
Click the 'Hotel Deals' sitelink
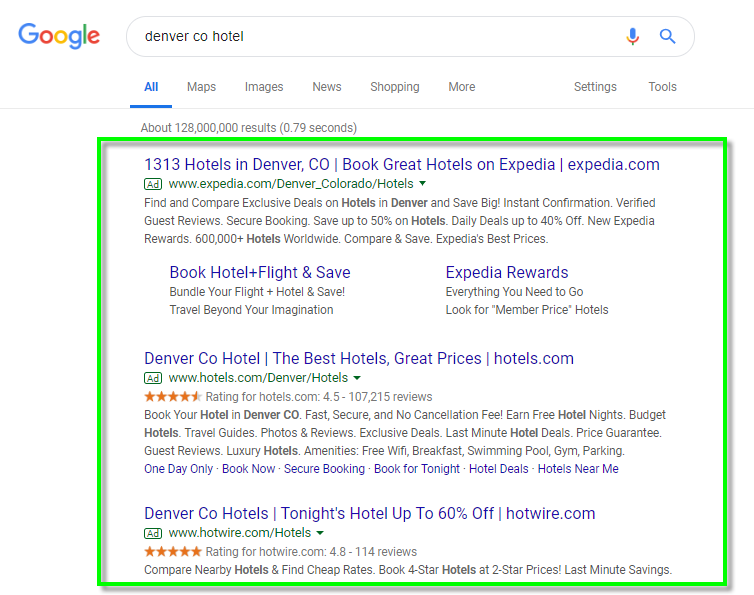(499, 468)
